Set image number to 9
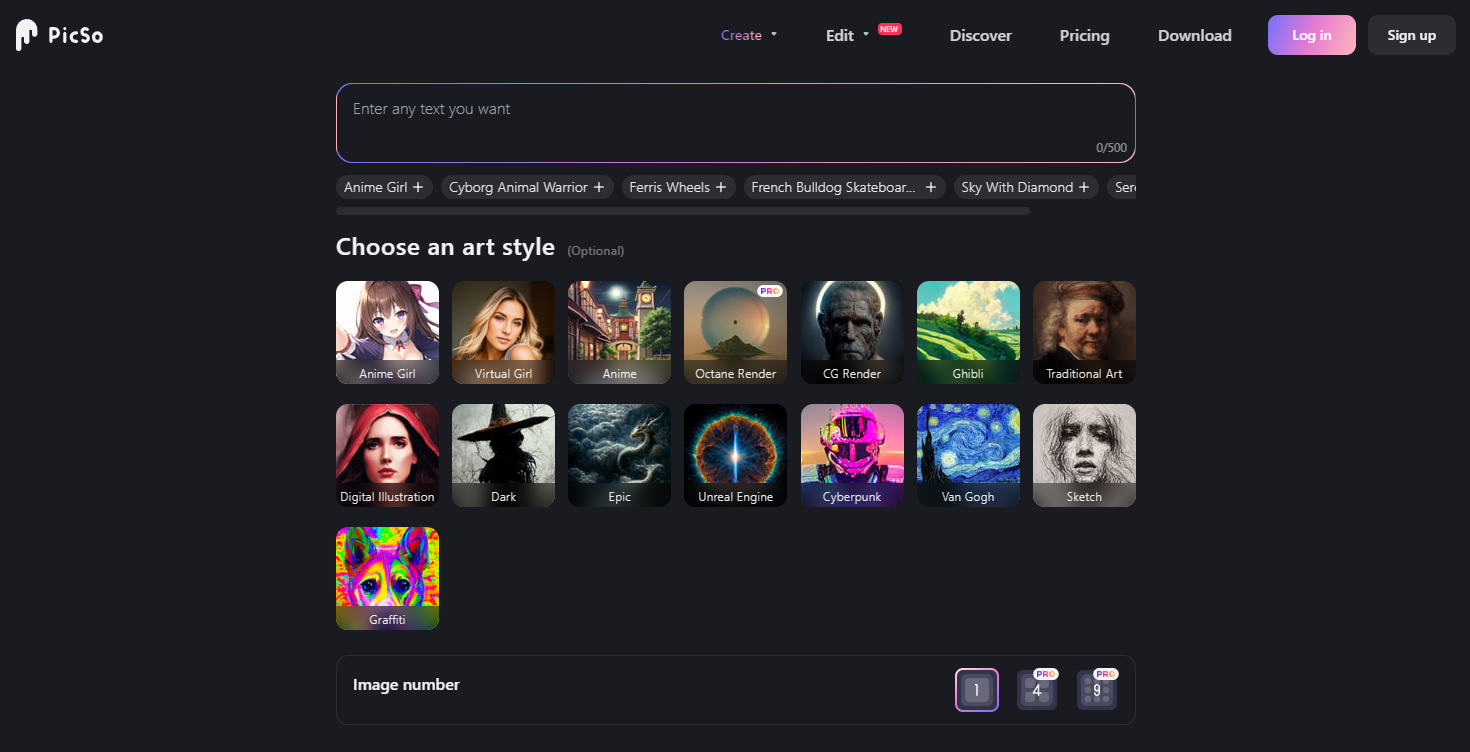Screen dimensions: 1470x752 coord(1097,690)
